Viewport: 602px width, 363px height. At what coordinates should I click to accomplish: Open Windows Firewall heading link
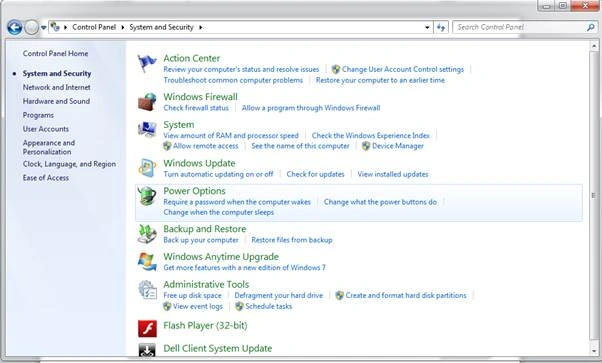coord(200,97)
